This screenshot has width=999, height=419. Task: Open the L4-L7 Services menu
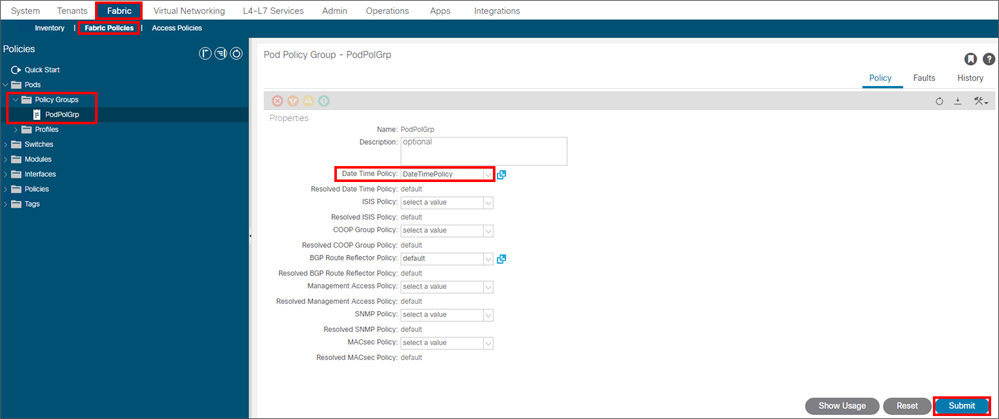pyautogui.click(x=273, y=11)
